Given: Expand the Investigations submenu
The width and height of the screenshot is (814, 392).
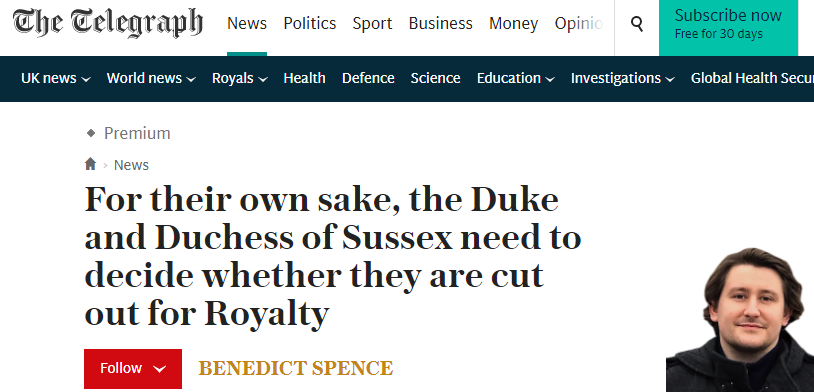Looking at the screenshot, I should (670, 79).
